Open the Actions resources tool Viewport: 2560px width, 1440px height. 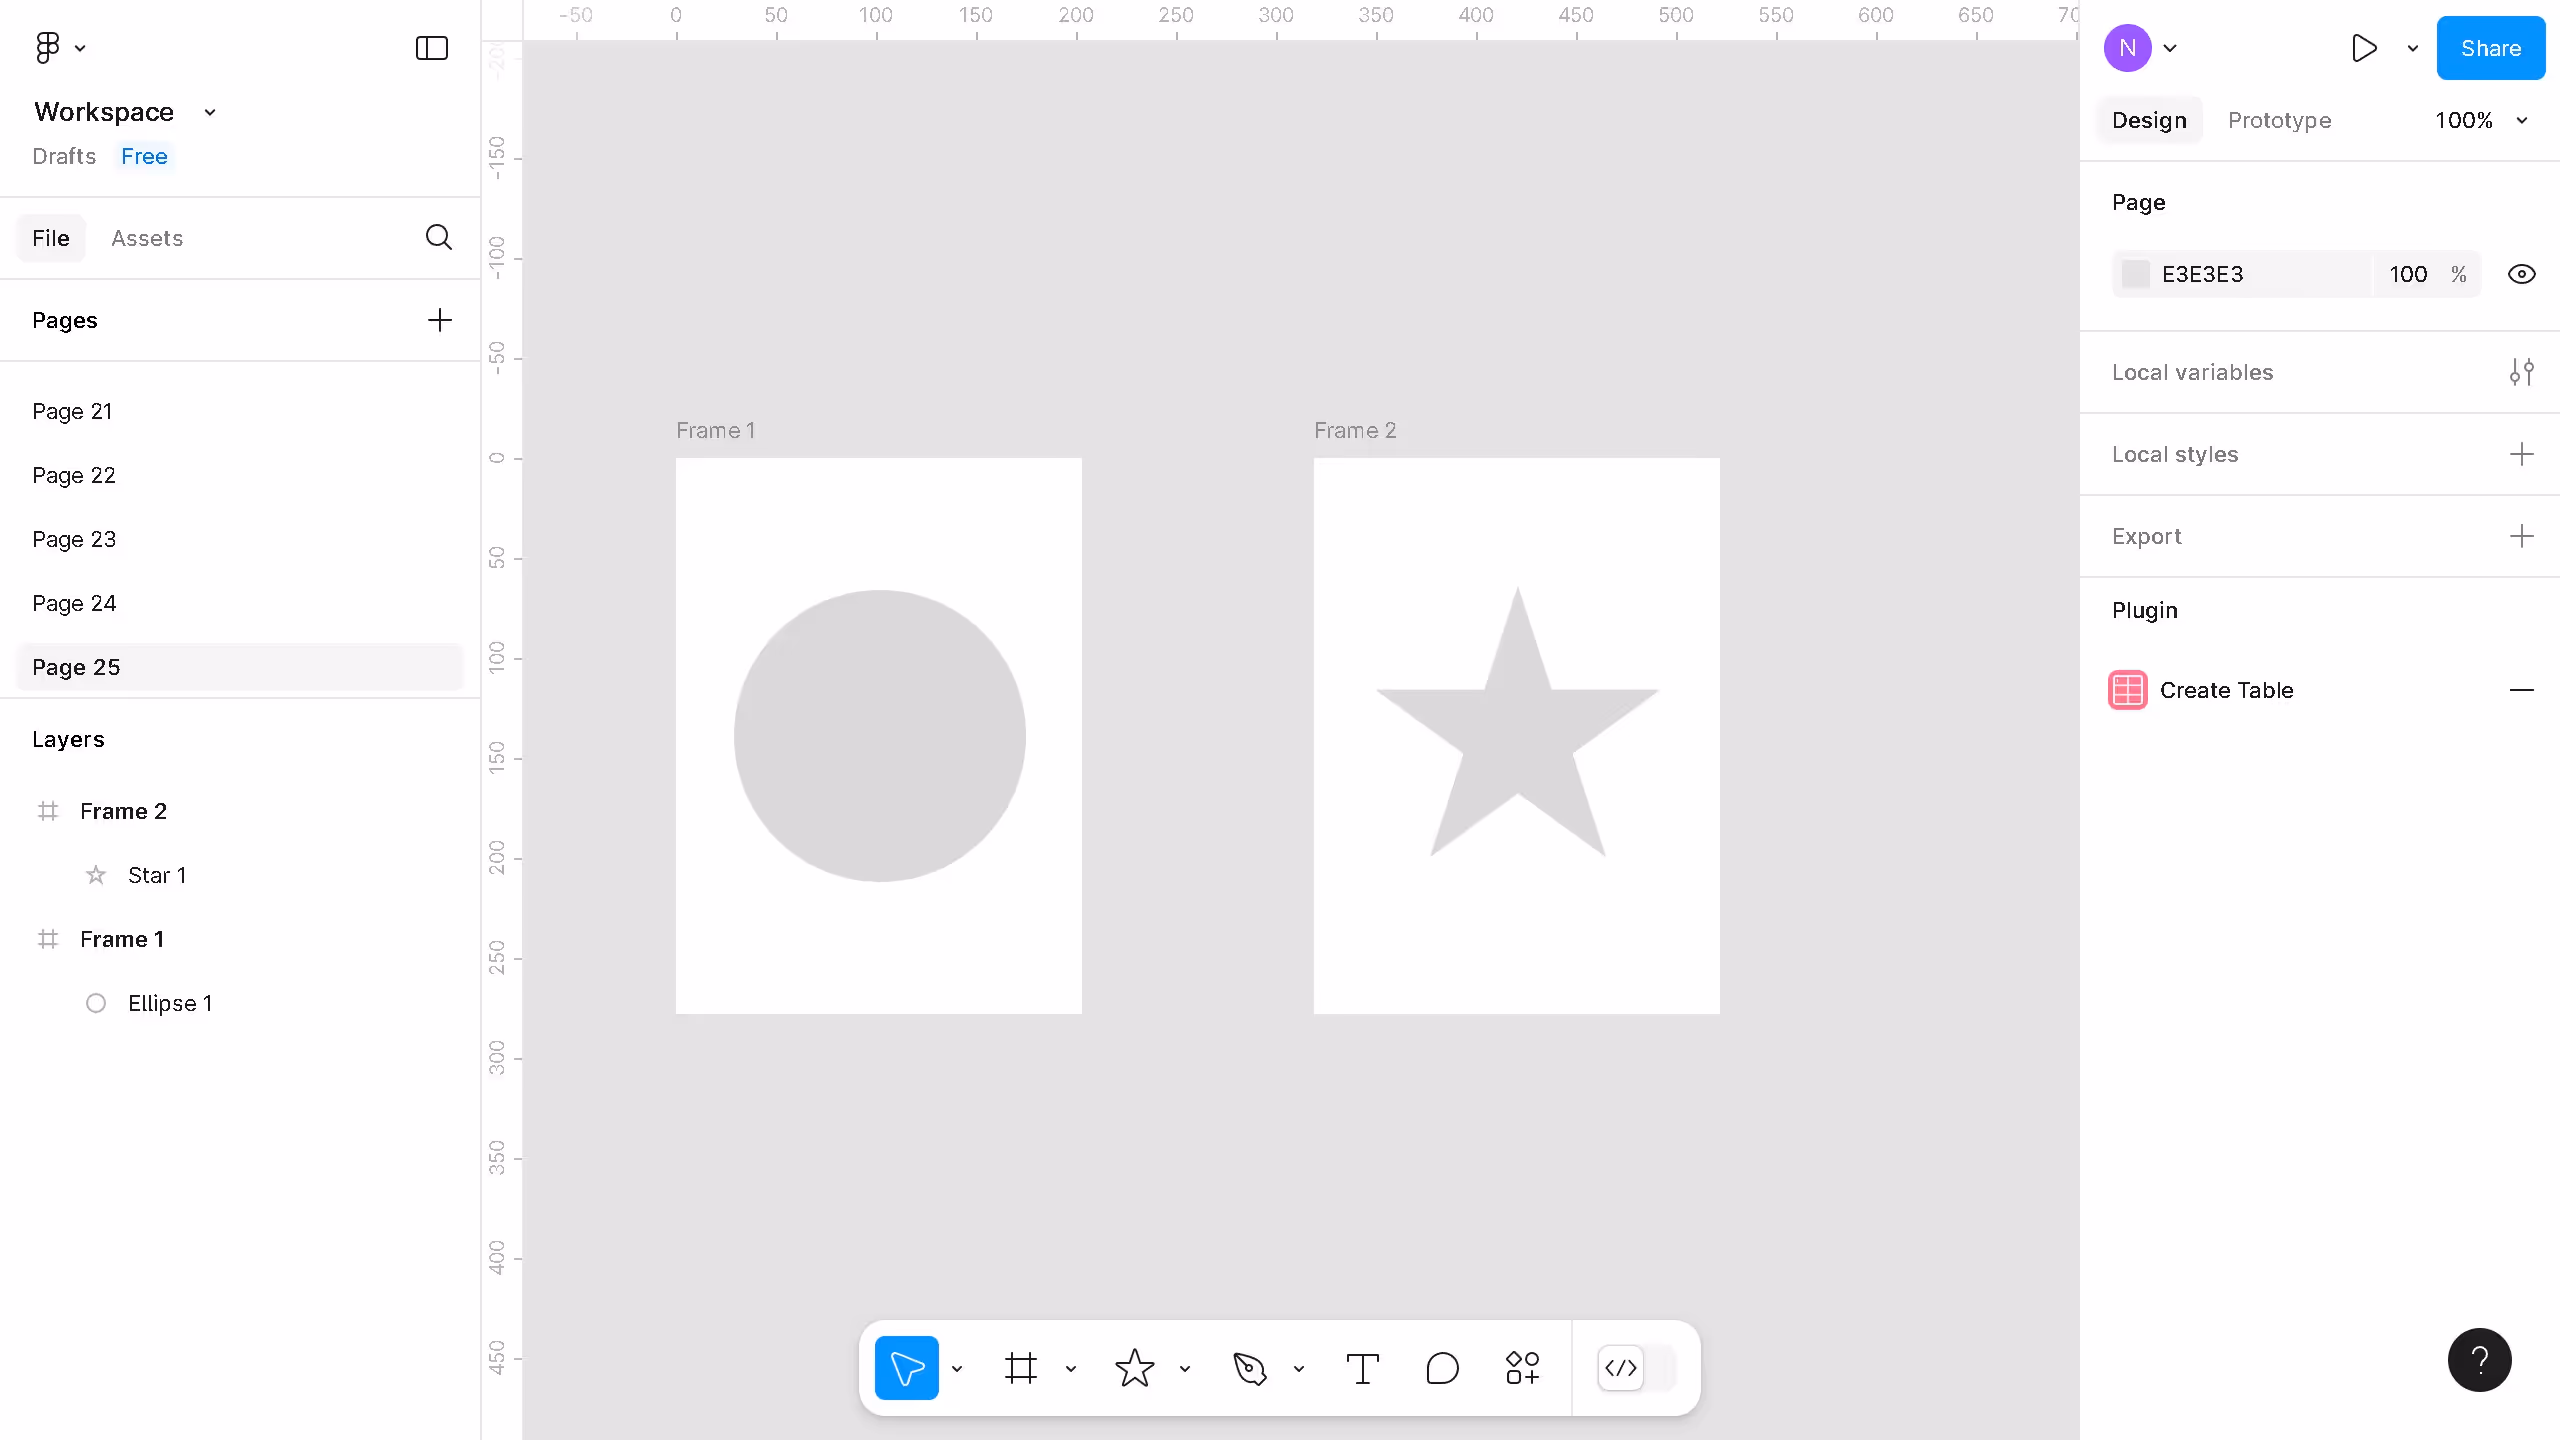[x=1522, y=1368]
